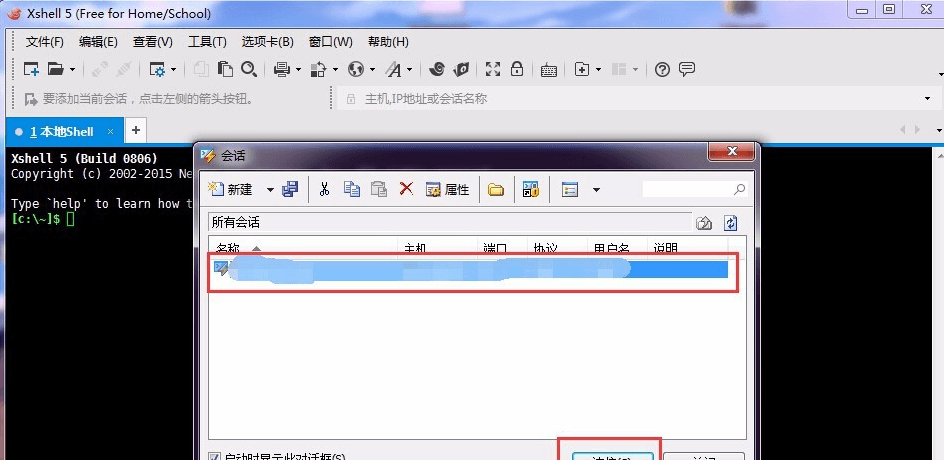Expand the view mode dropdown arrow
944x460 pixels.
point(596,190)
